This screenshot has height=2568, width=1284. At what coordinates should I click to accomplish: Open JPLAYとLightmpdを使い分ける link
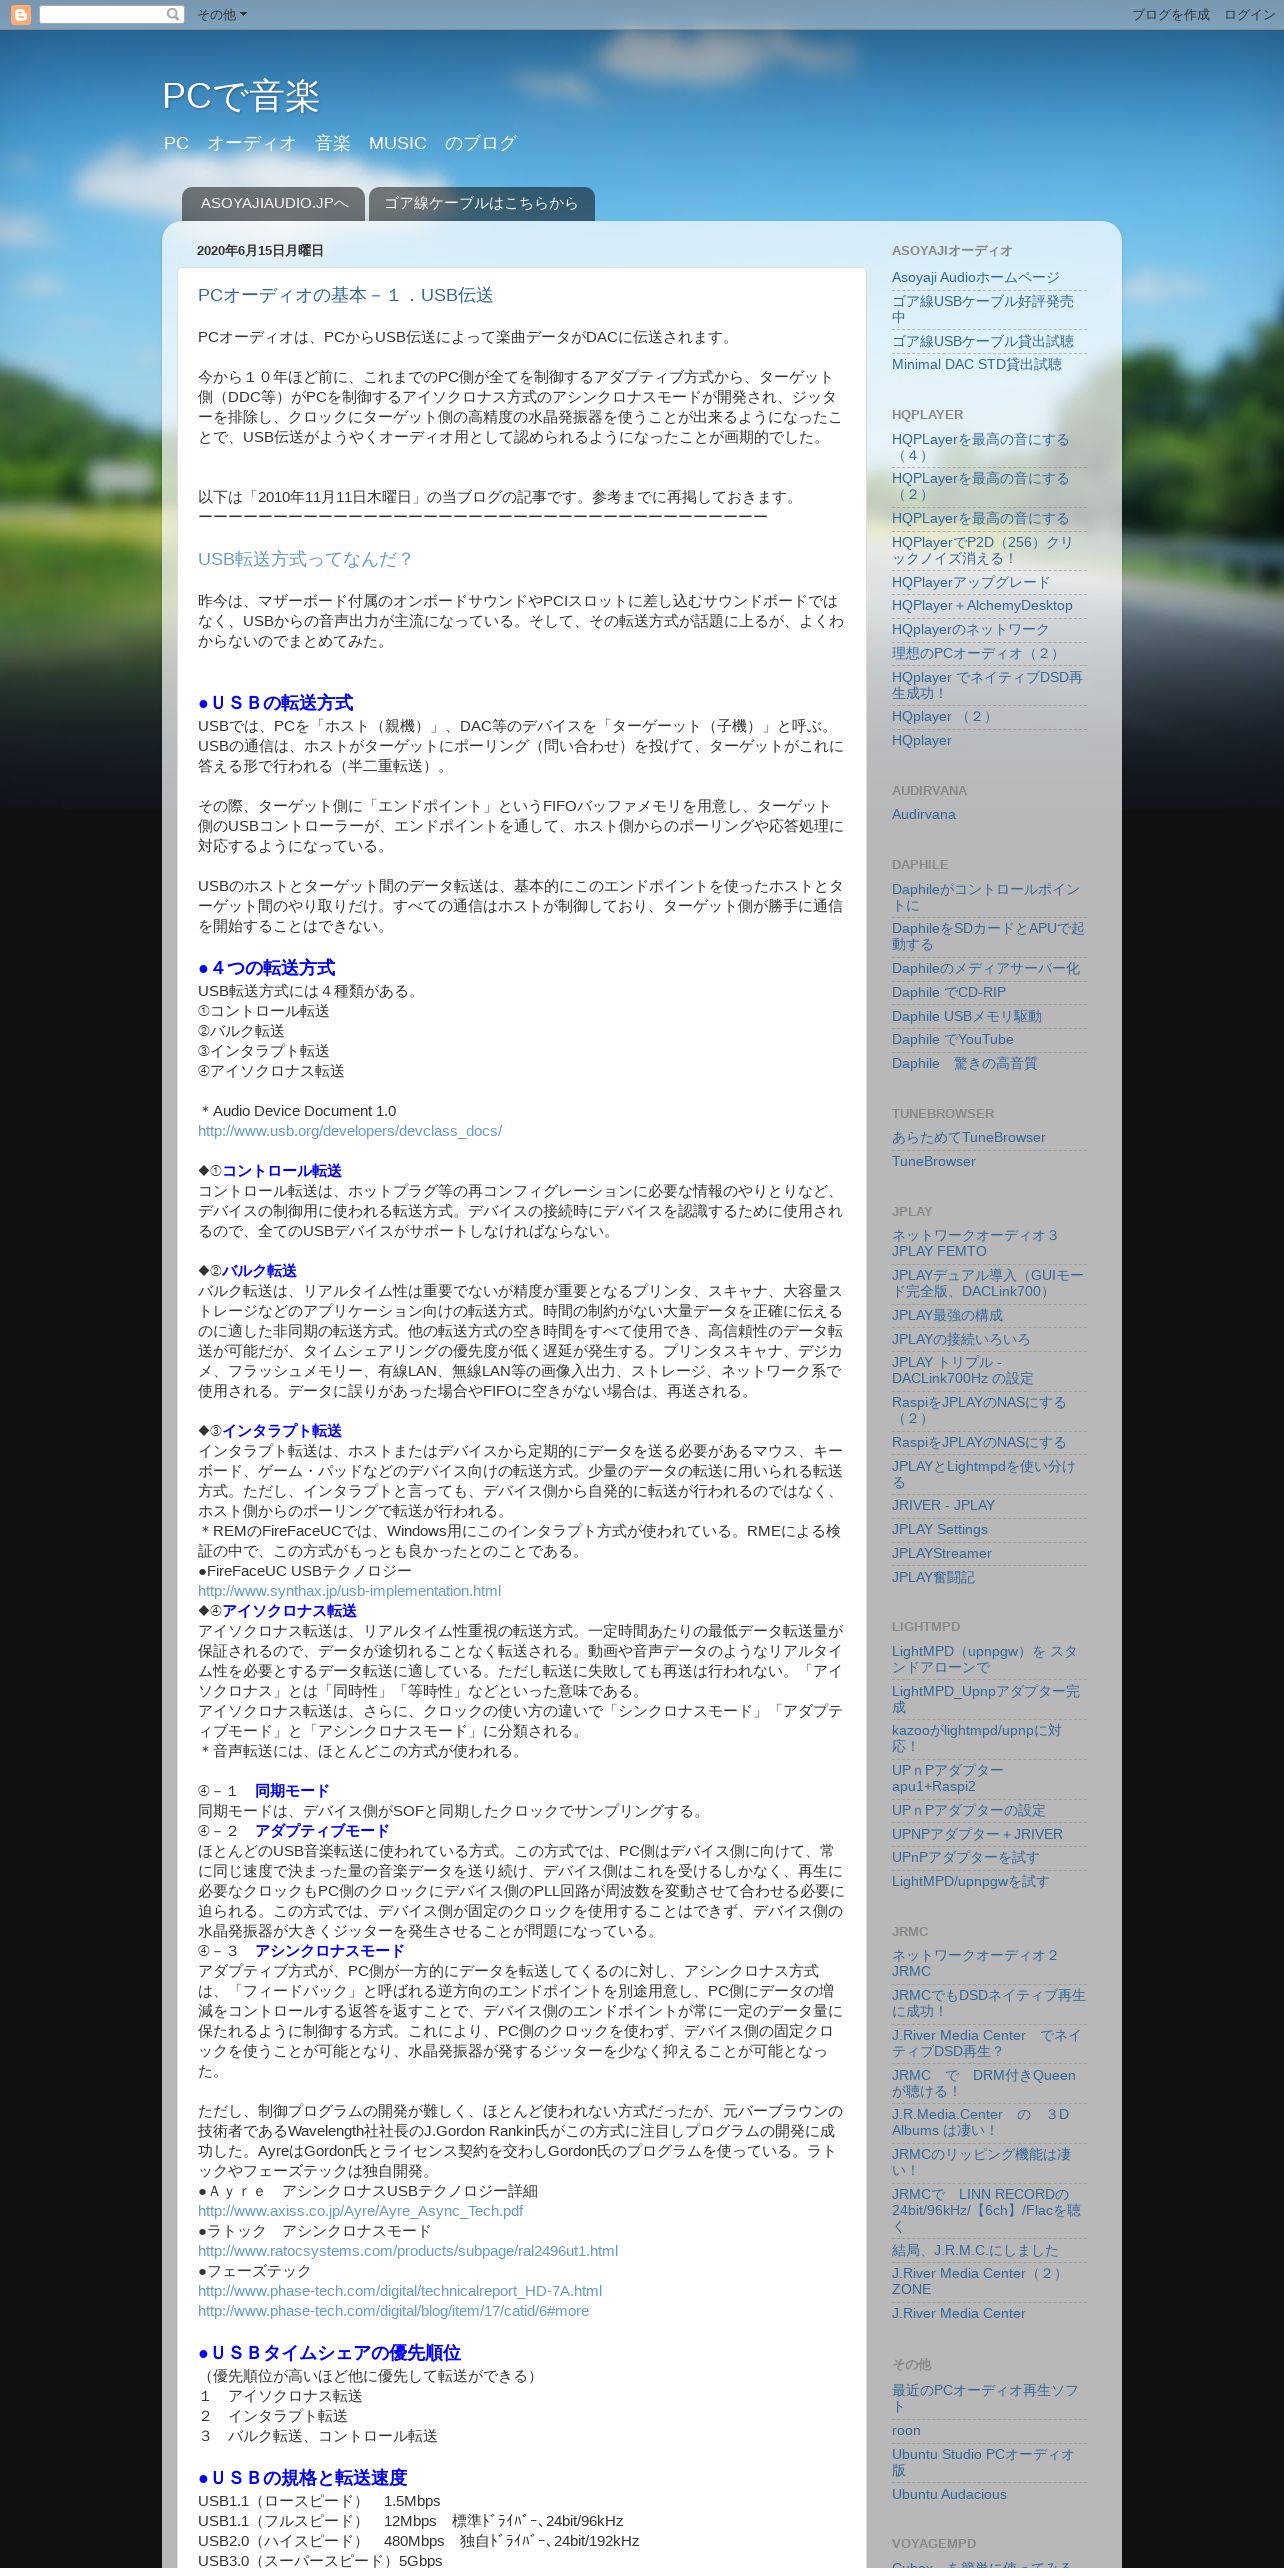(x=984, y=1474)
